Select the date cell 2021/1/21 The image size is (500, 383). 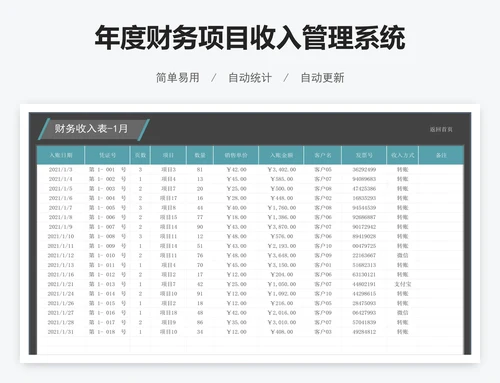(x=61, y=284)
